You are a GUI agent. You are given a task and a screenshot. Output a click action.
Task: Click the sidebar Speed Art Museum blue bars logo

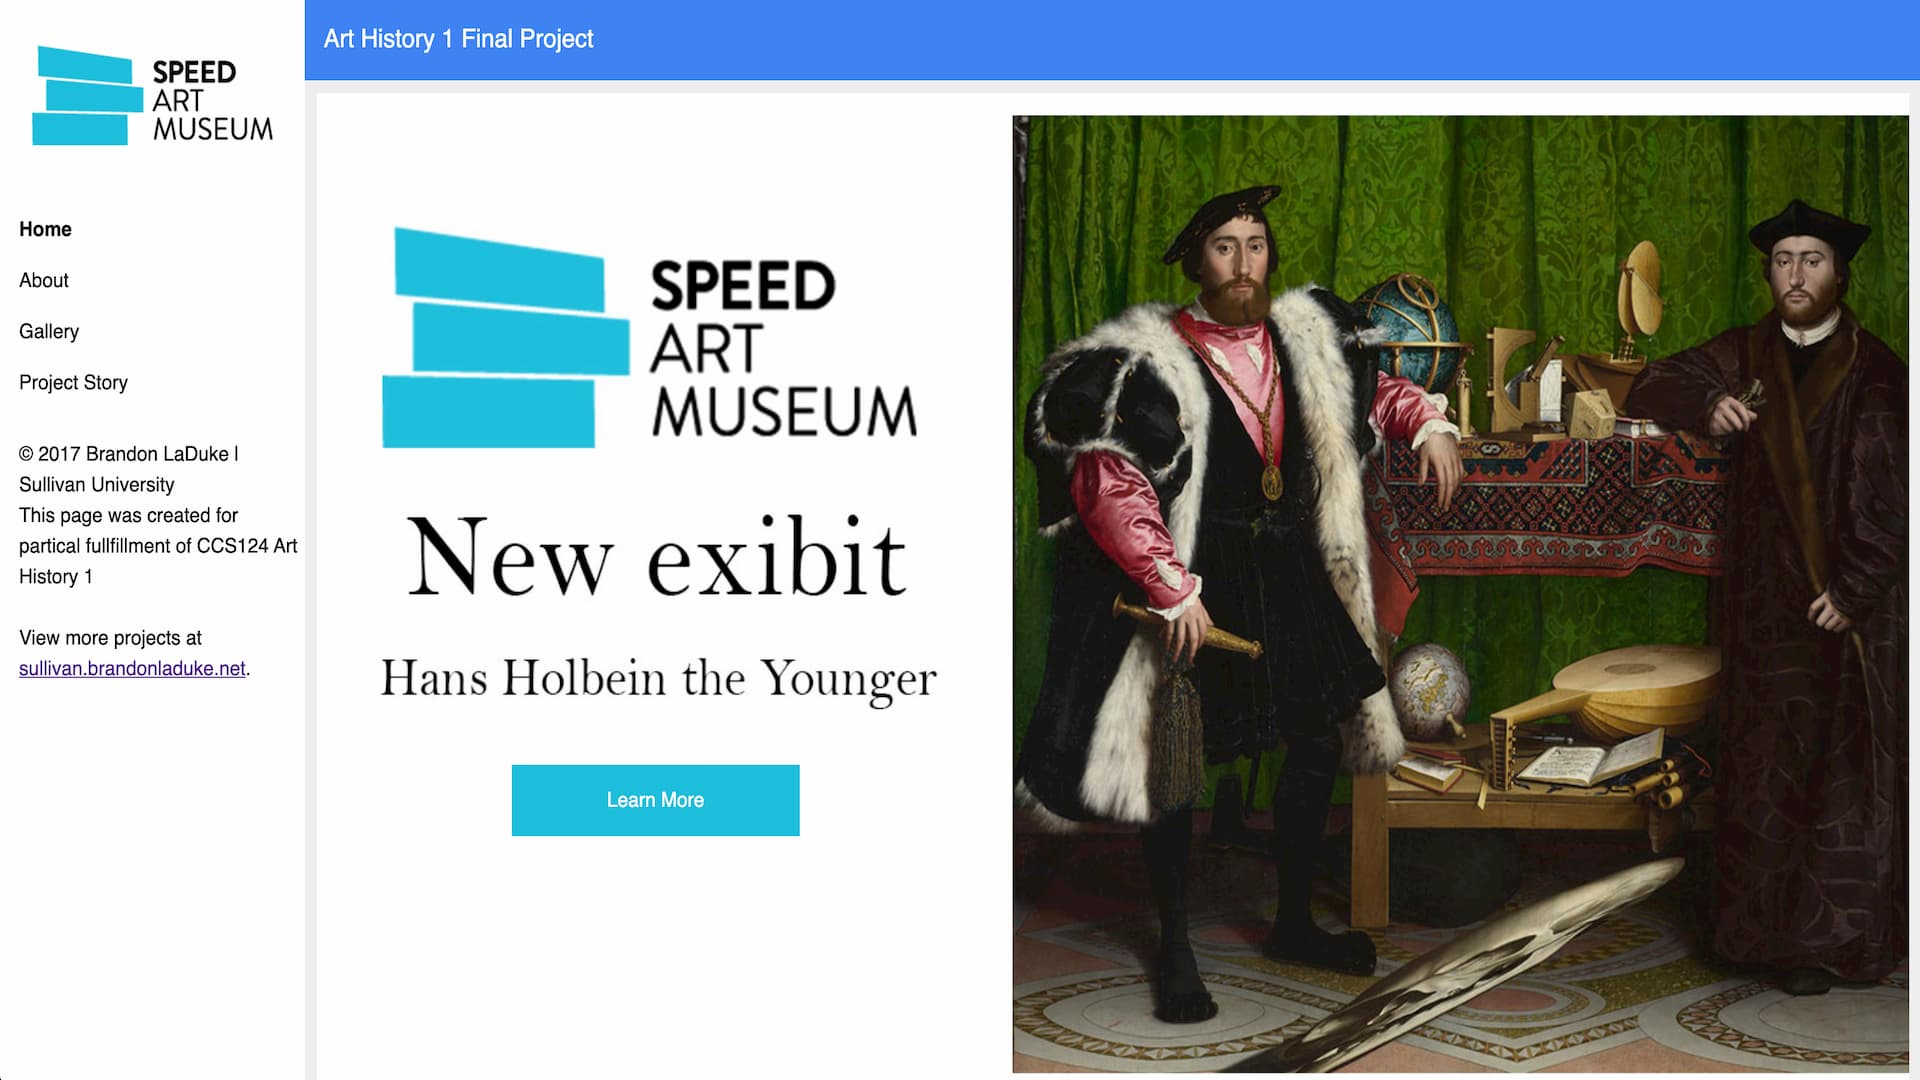click(x=87, y=96)
